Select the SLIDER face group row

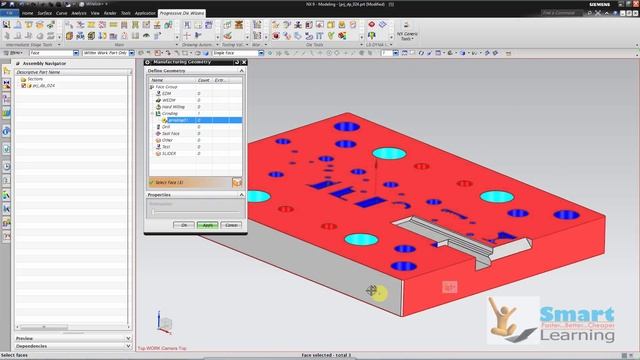tap(196, 153)
